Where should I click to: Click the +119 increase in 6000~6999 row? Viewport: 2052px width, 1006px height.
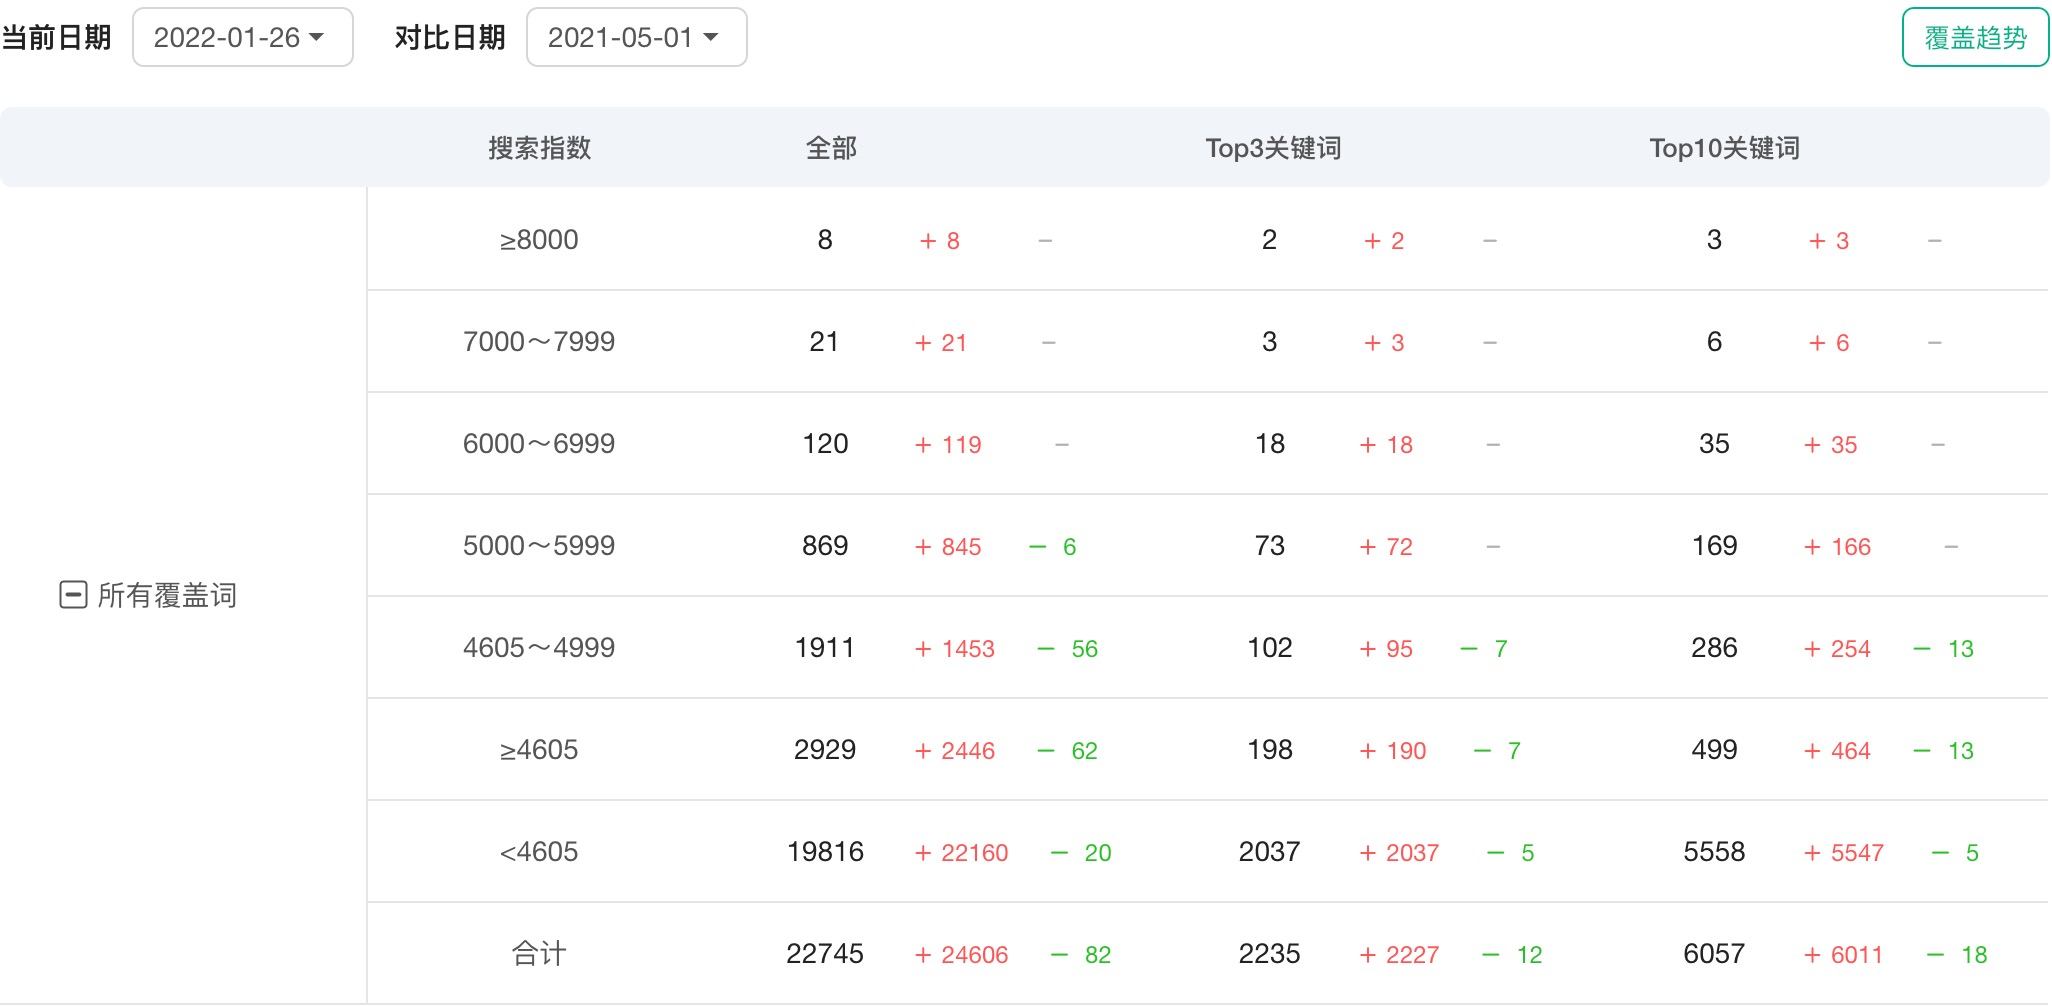point(948,445)
